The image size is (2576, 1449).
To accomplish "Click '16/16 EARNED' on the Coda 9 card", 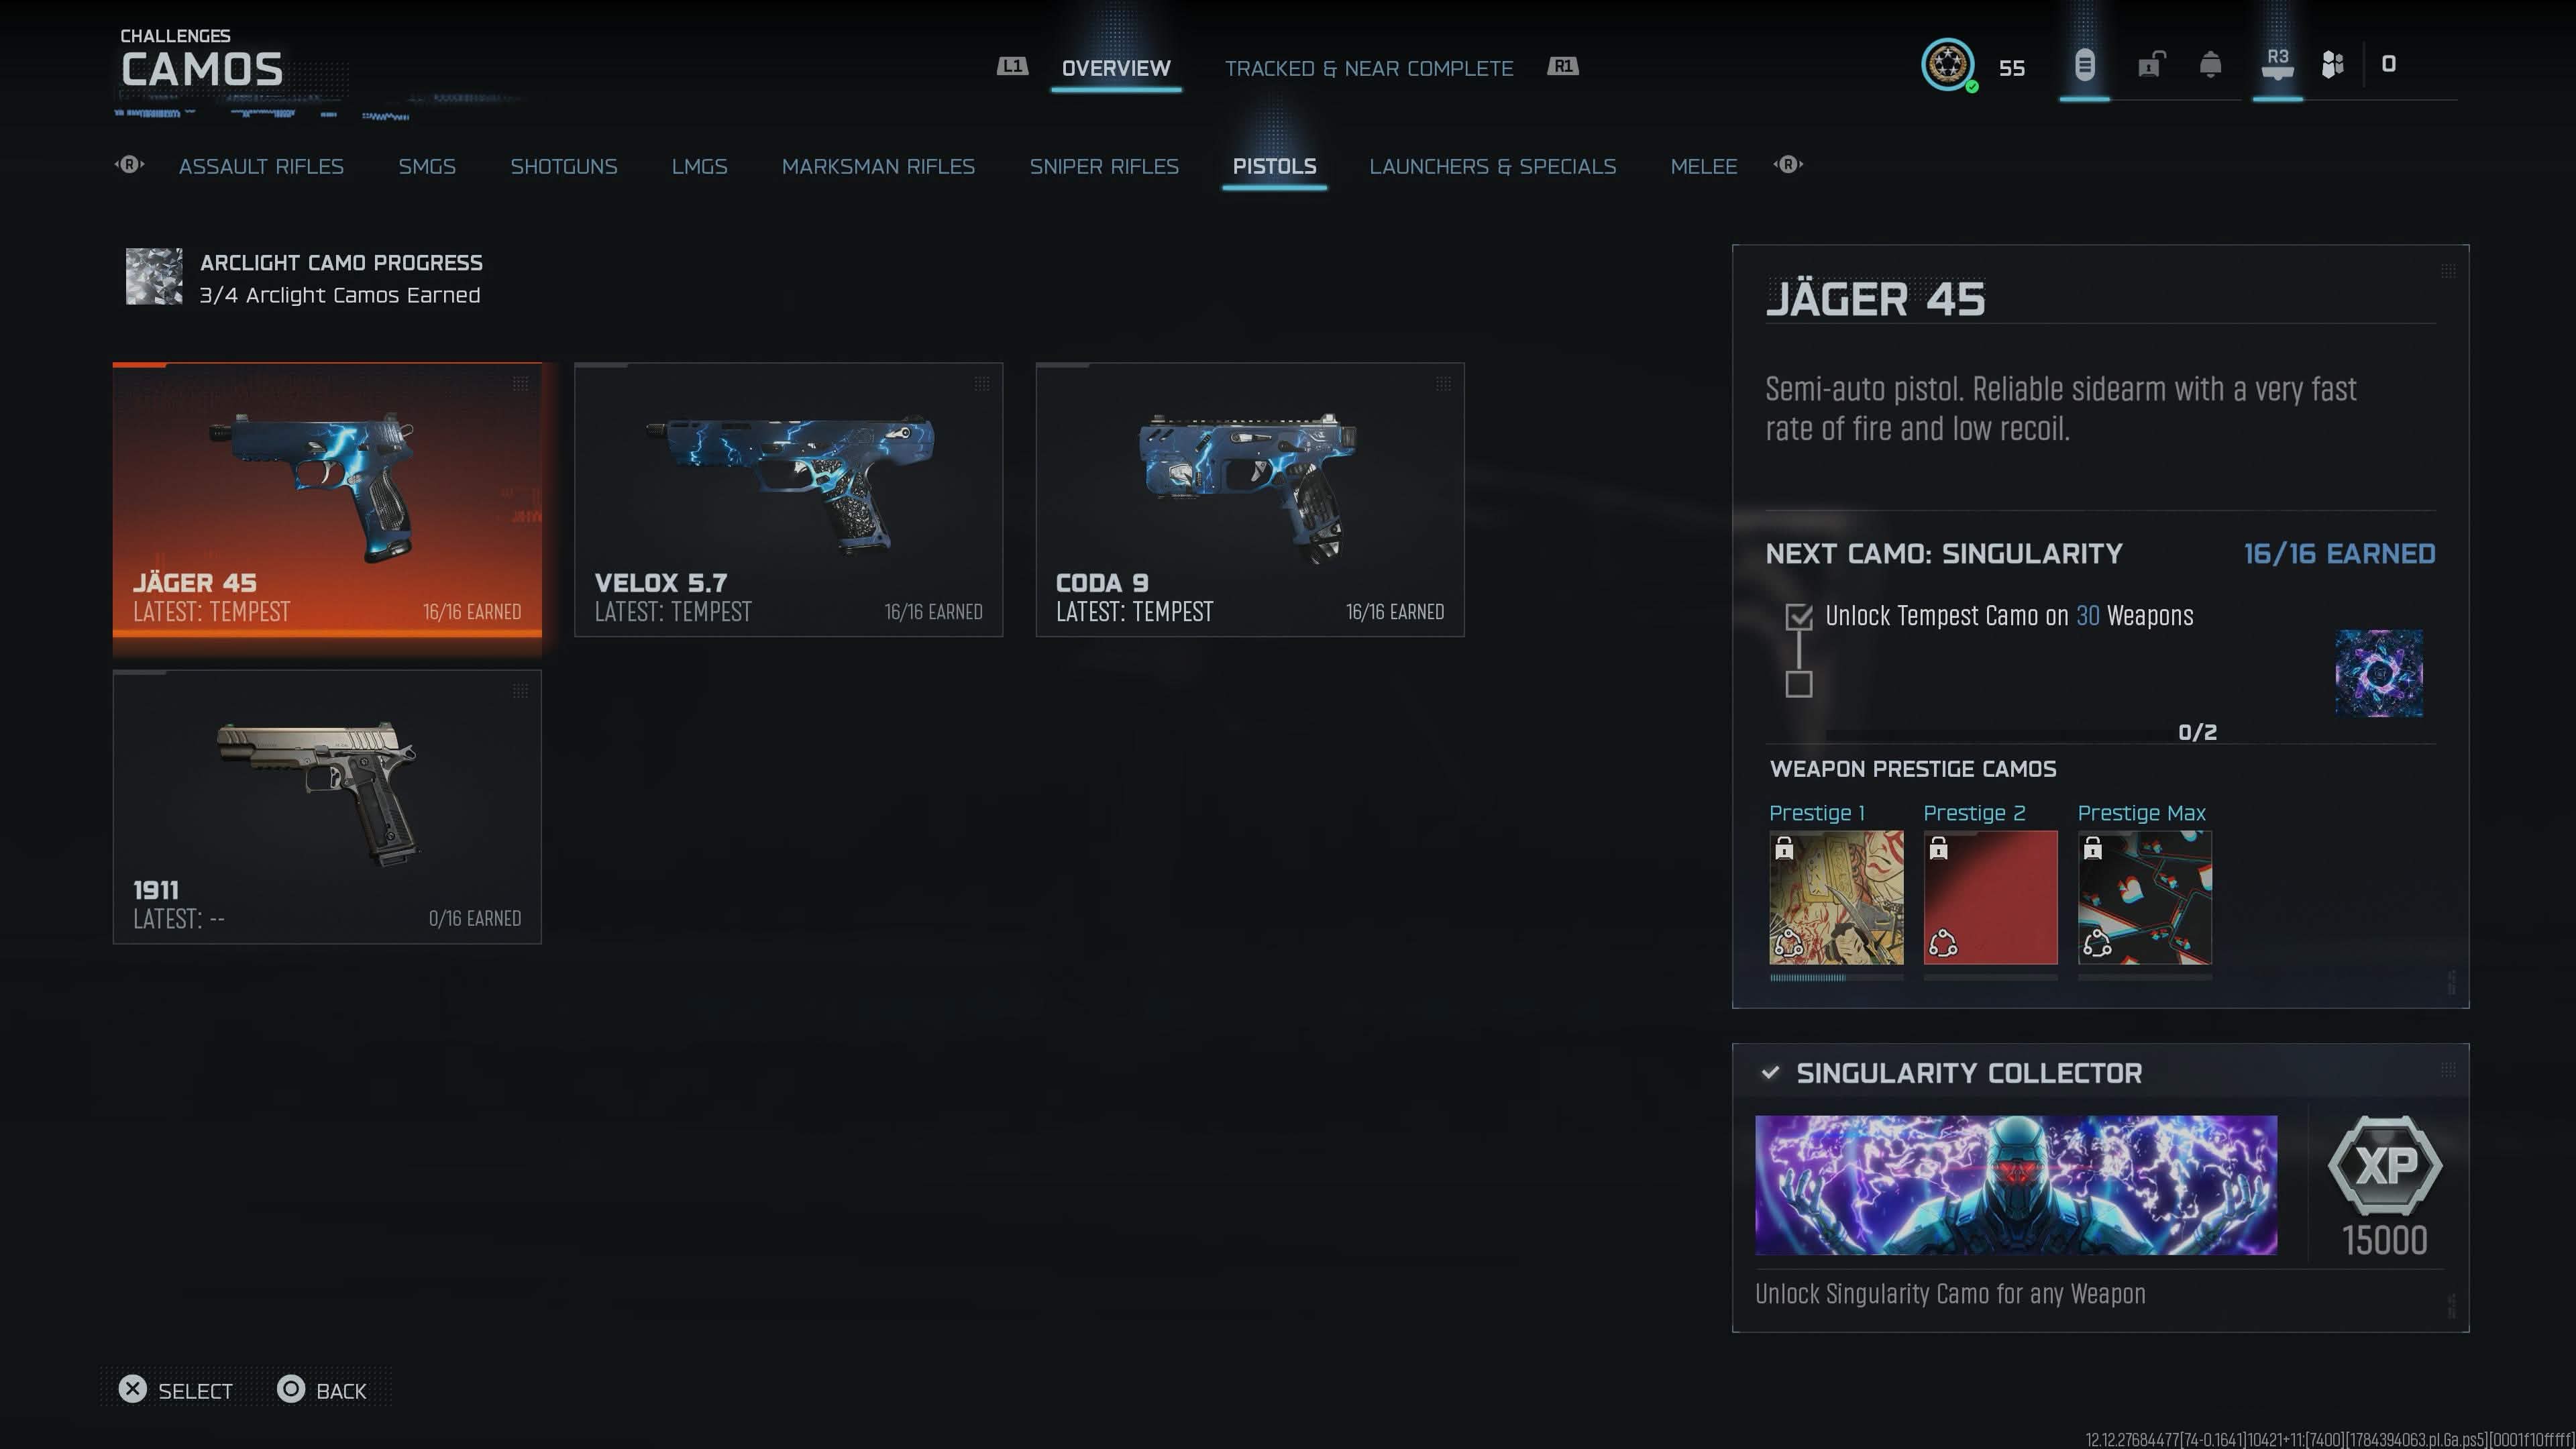I will point(1395,612).
